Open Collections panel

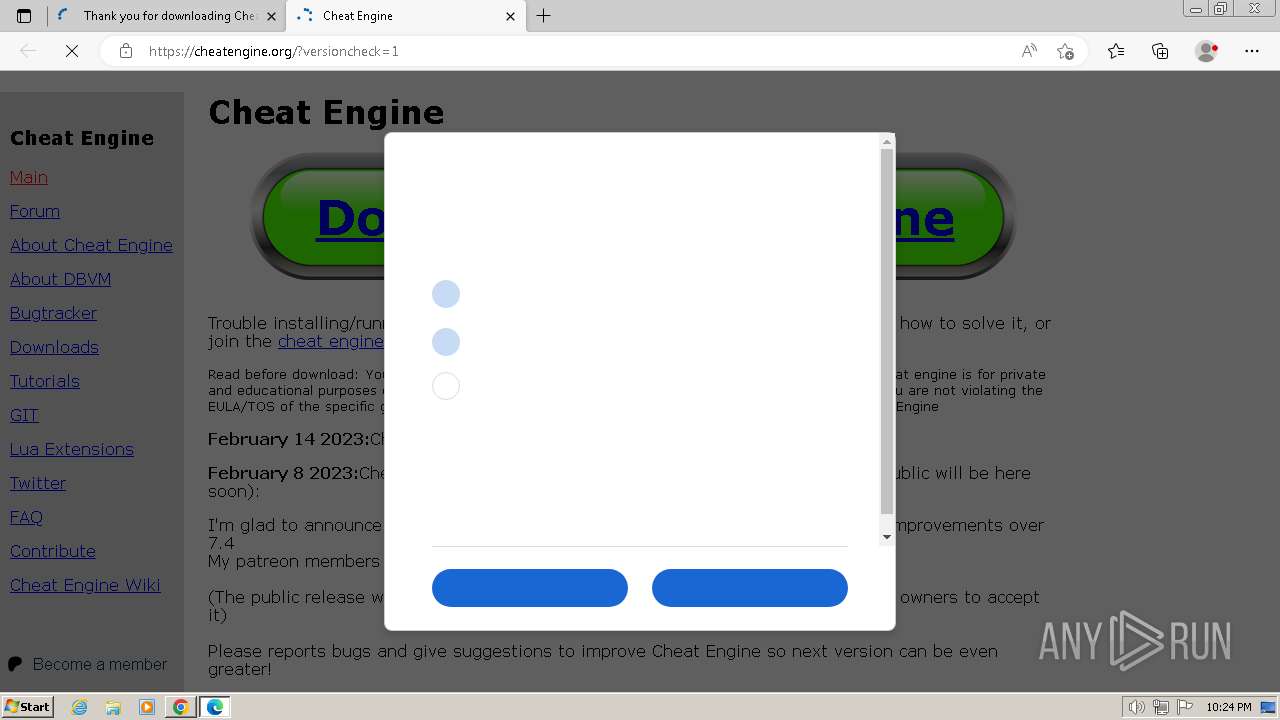1160,51
